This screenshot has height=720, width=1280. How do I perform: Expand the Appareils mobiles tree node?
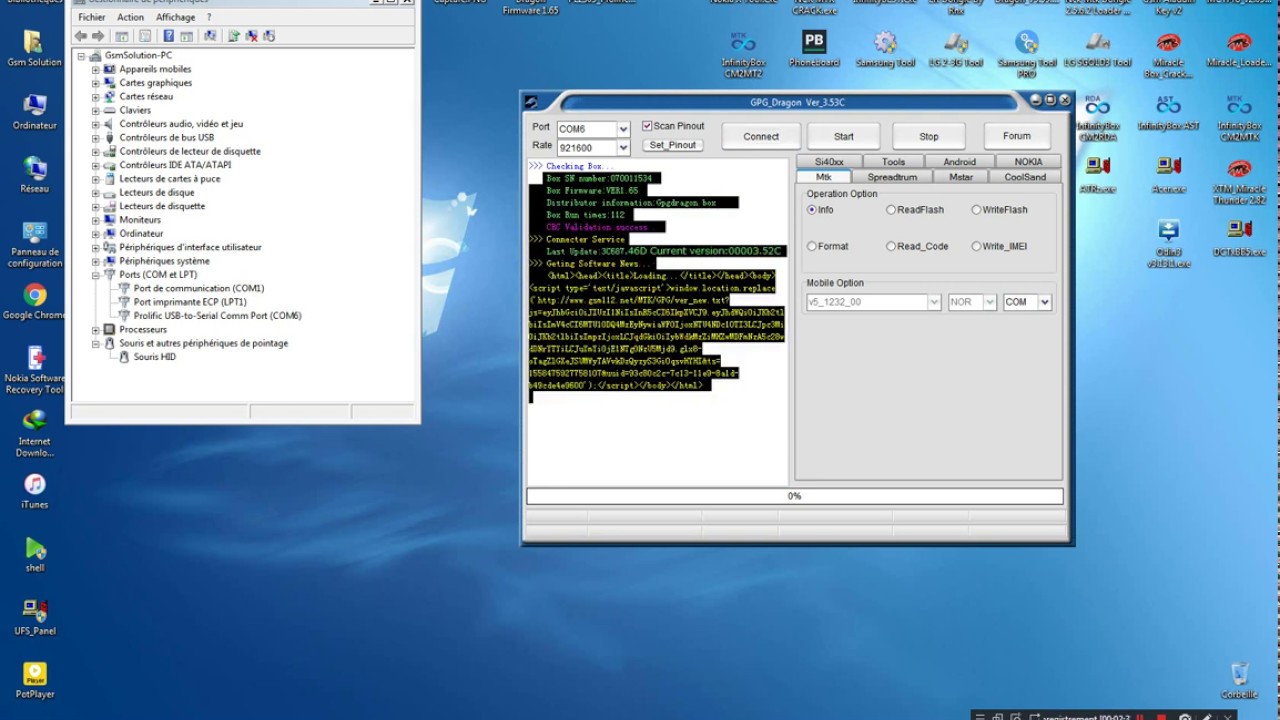96,69
